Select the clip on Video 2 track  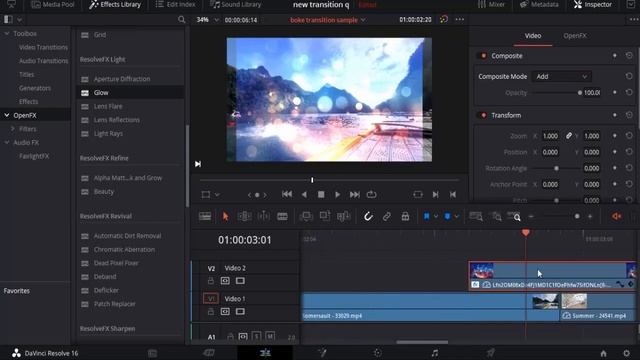pos(552,276)
